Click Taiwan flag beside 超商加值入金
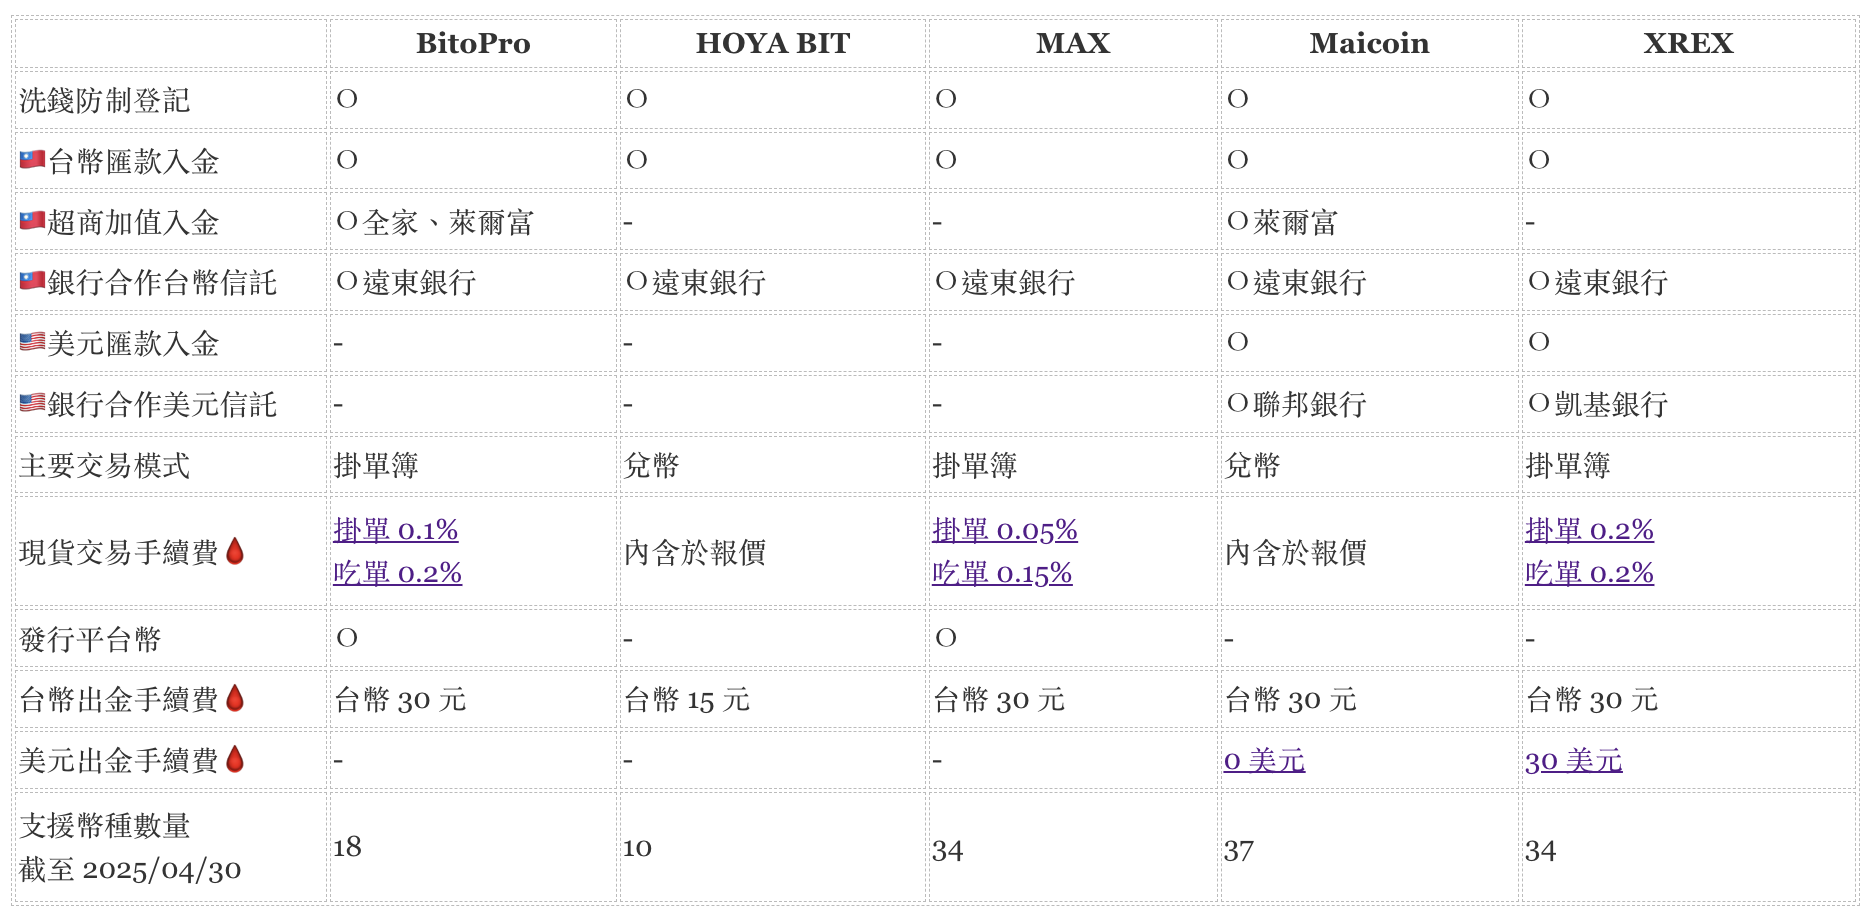The height and width of the screenshot is (918, 1876). [x=32, y=221]
